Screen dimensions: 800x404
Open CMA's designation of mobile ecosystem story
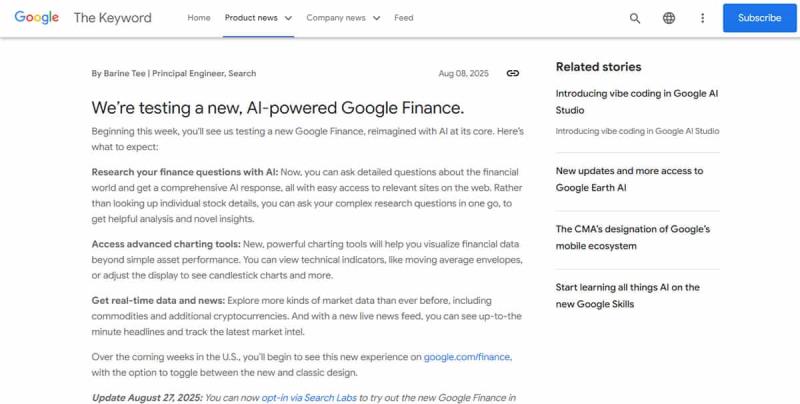pos(632,237)
